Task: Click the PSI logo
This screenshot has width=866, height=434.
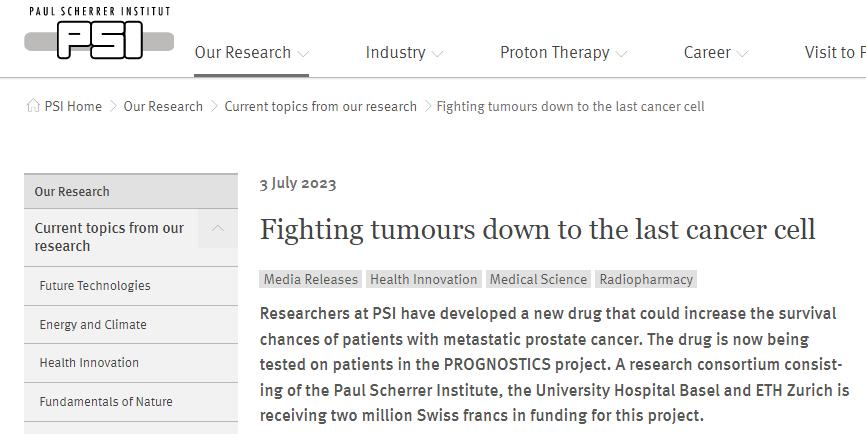Action: point(98,33)
